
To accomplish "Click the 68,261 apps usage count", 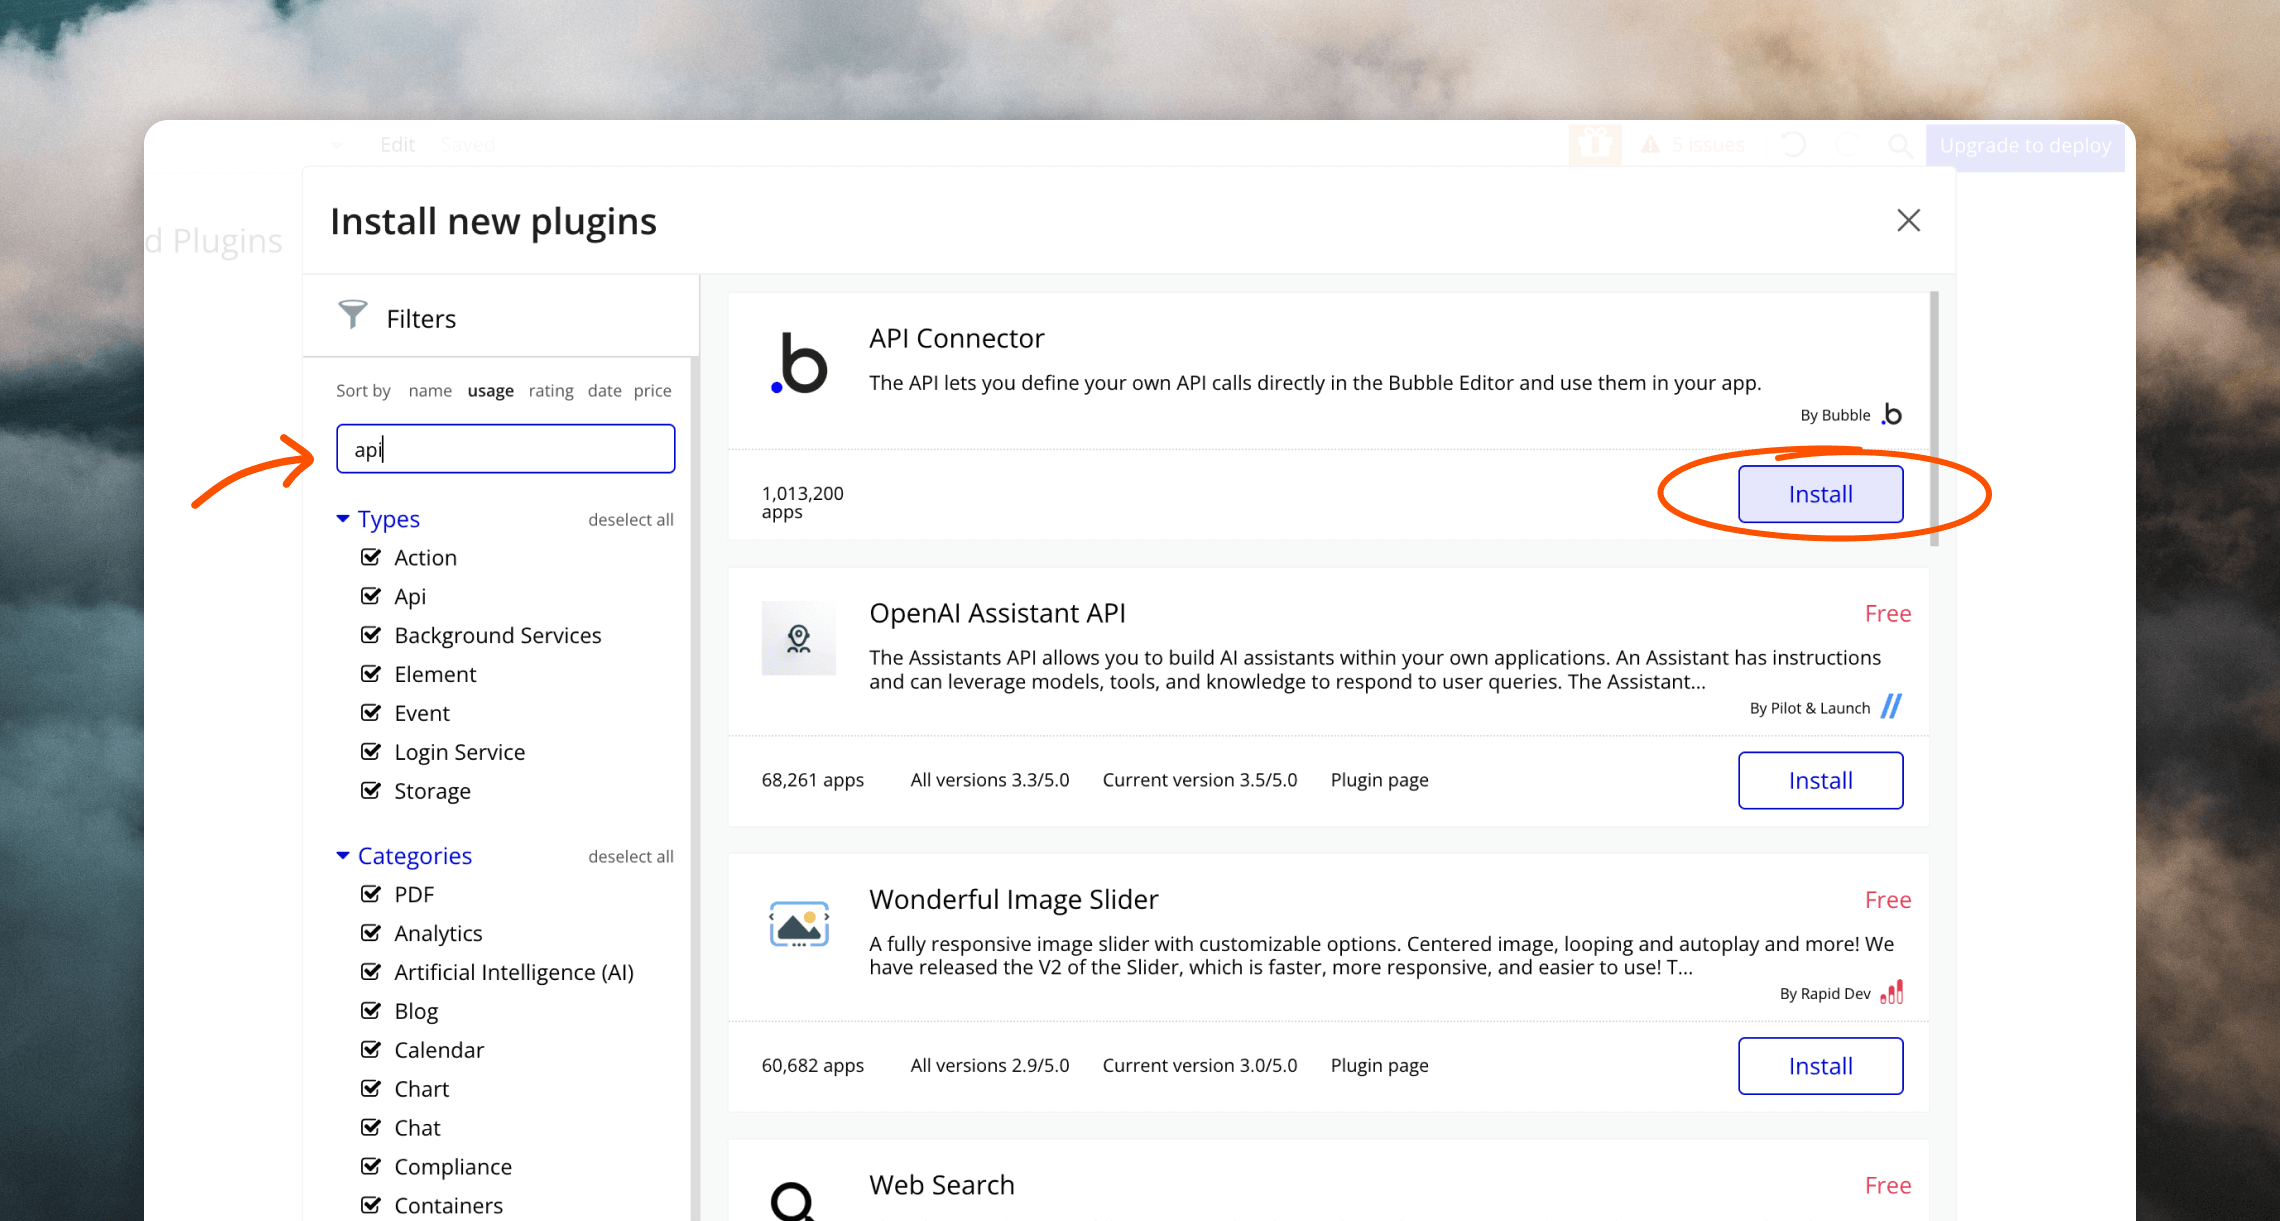I will pyautogui.click(x=812, y=780).
